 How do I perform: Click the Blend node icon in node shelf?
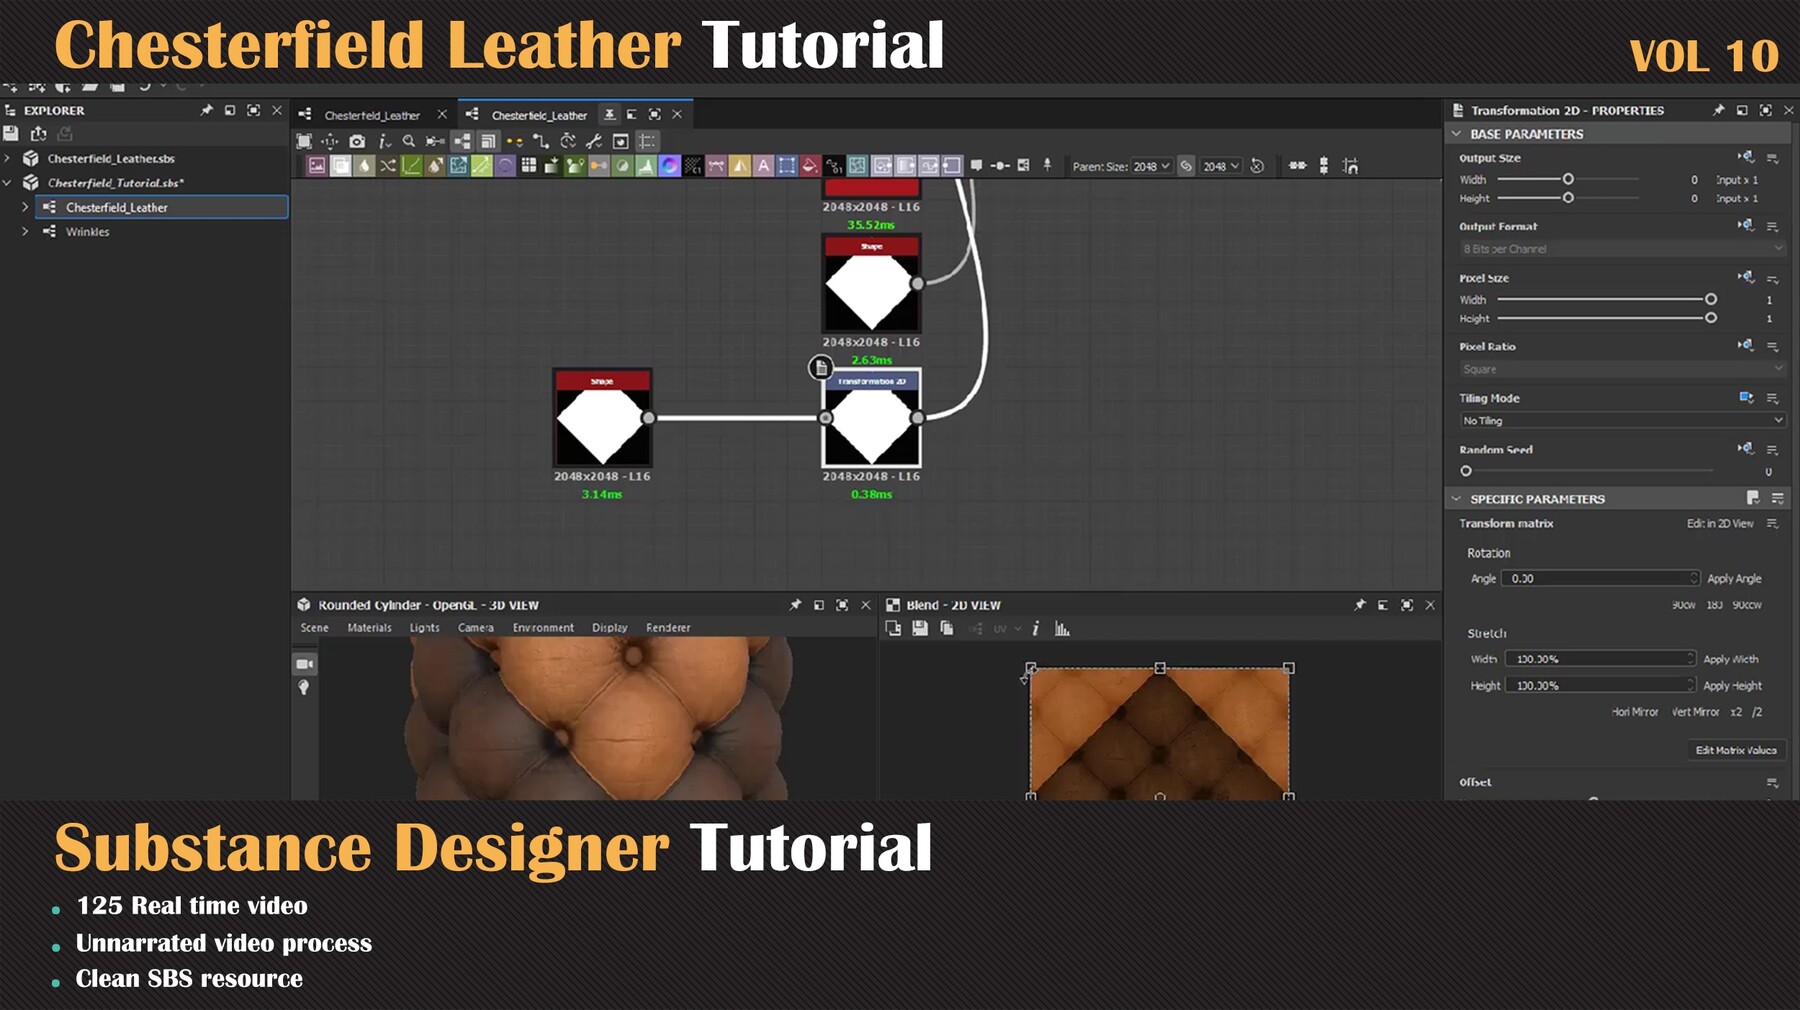[365, 166]
